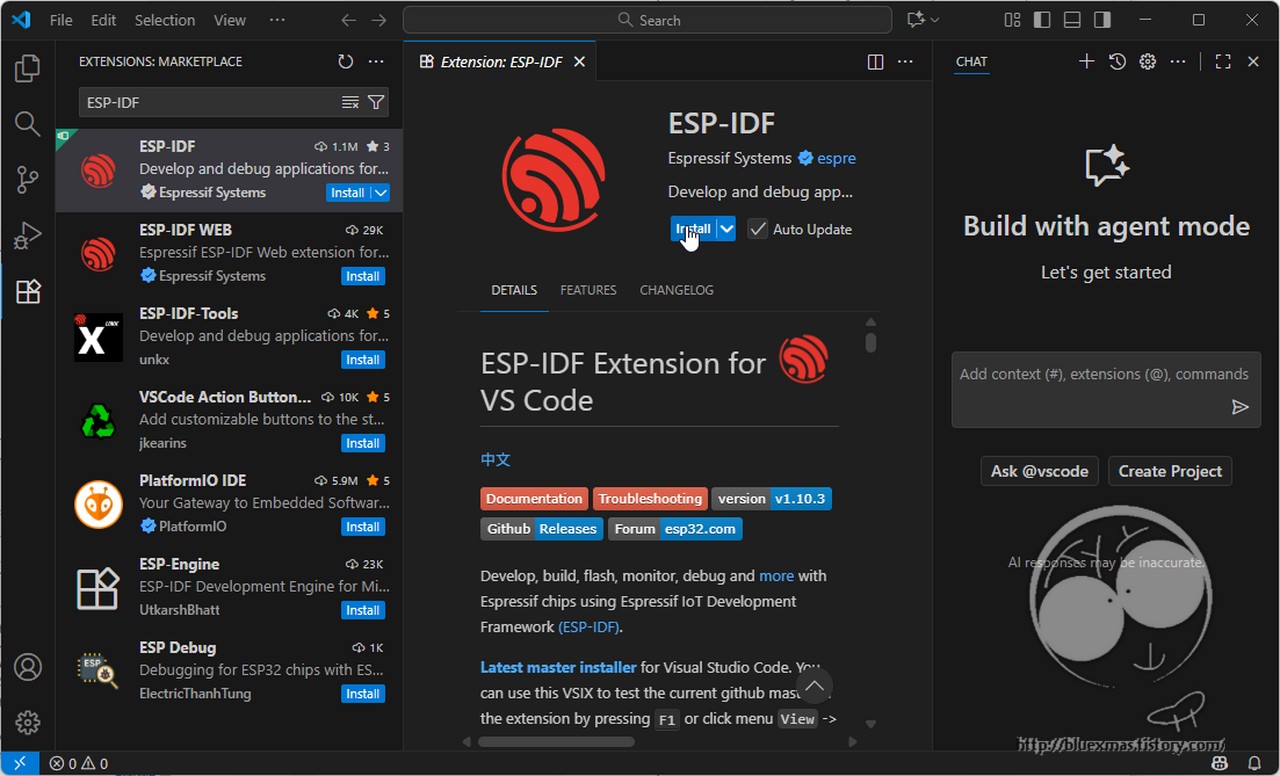Open the Search view in activity bar
The image size is (1280, 776).
click(x=28, y=124)
